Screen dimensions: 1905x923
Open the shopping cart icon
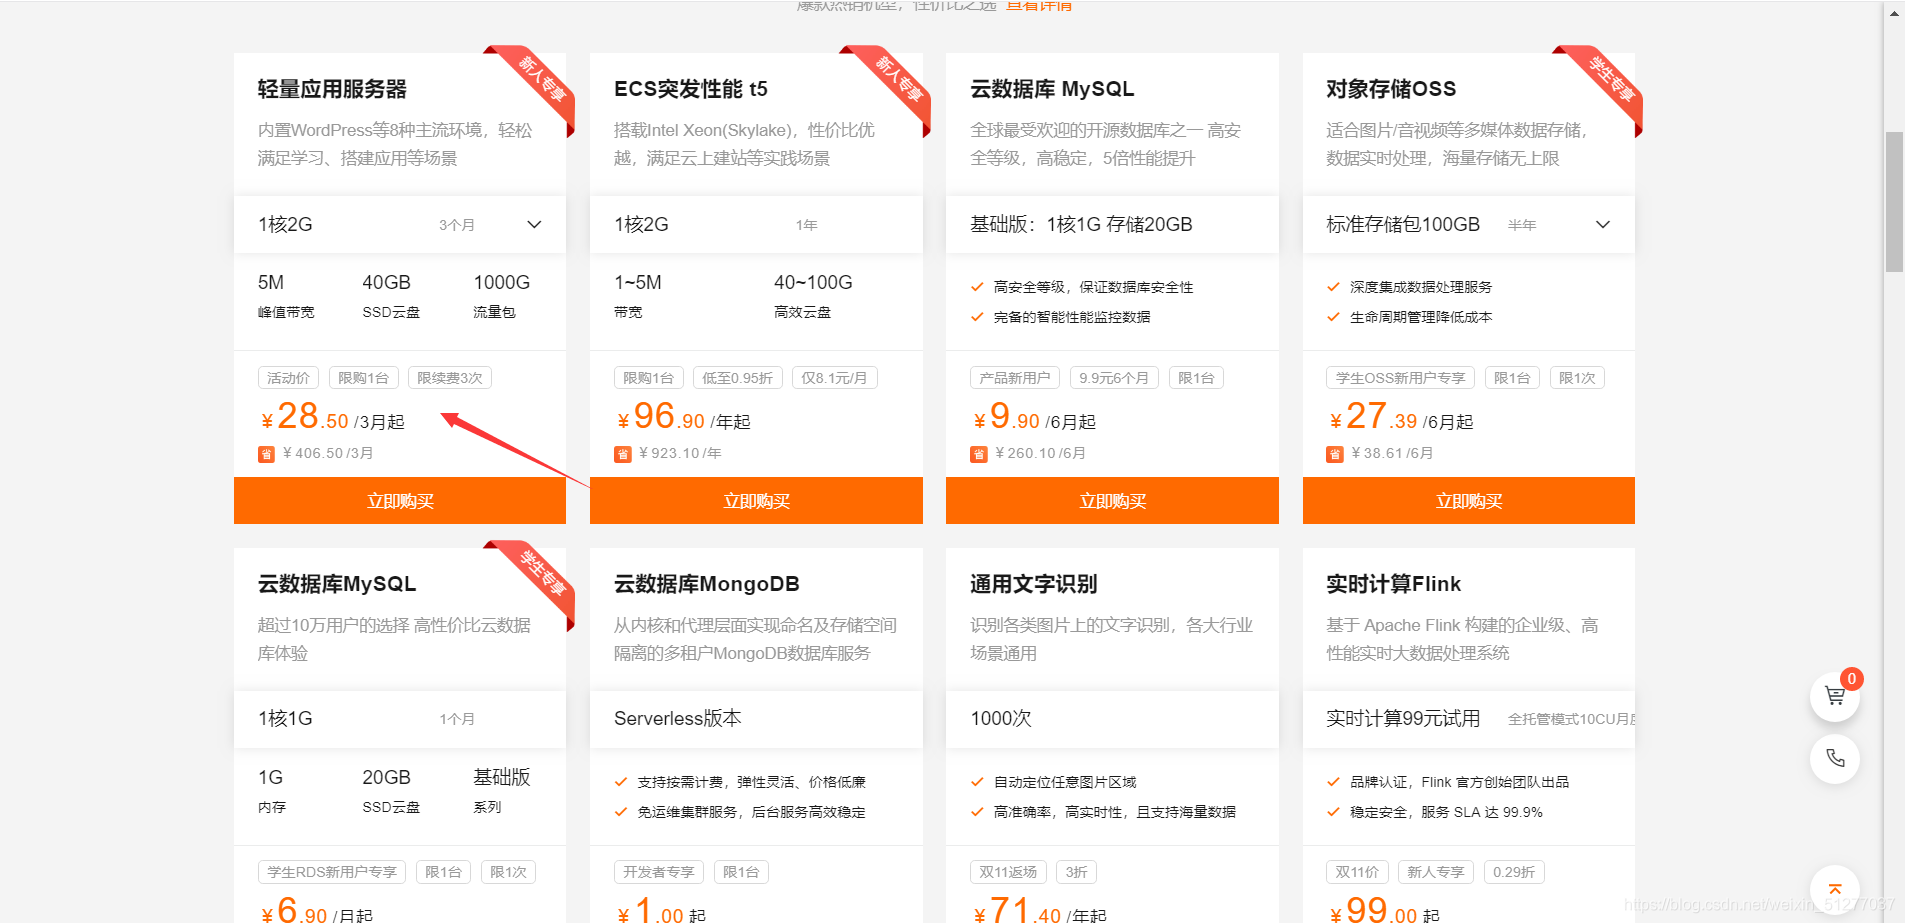point(1834,696)
